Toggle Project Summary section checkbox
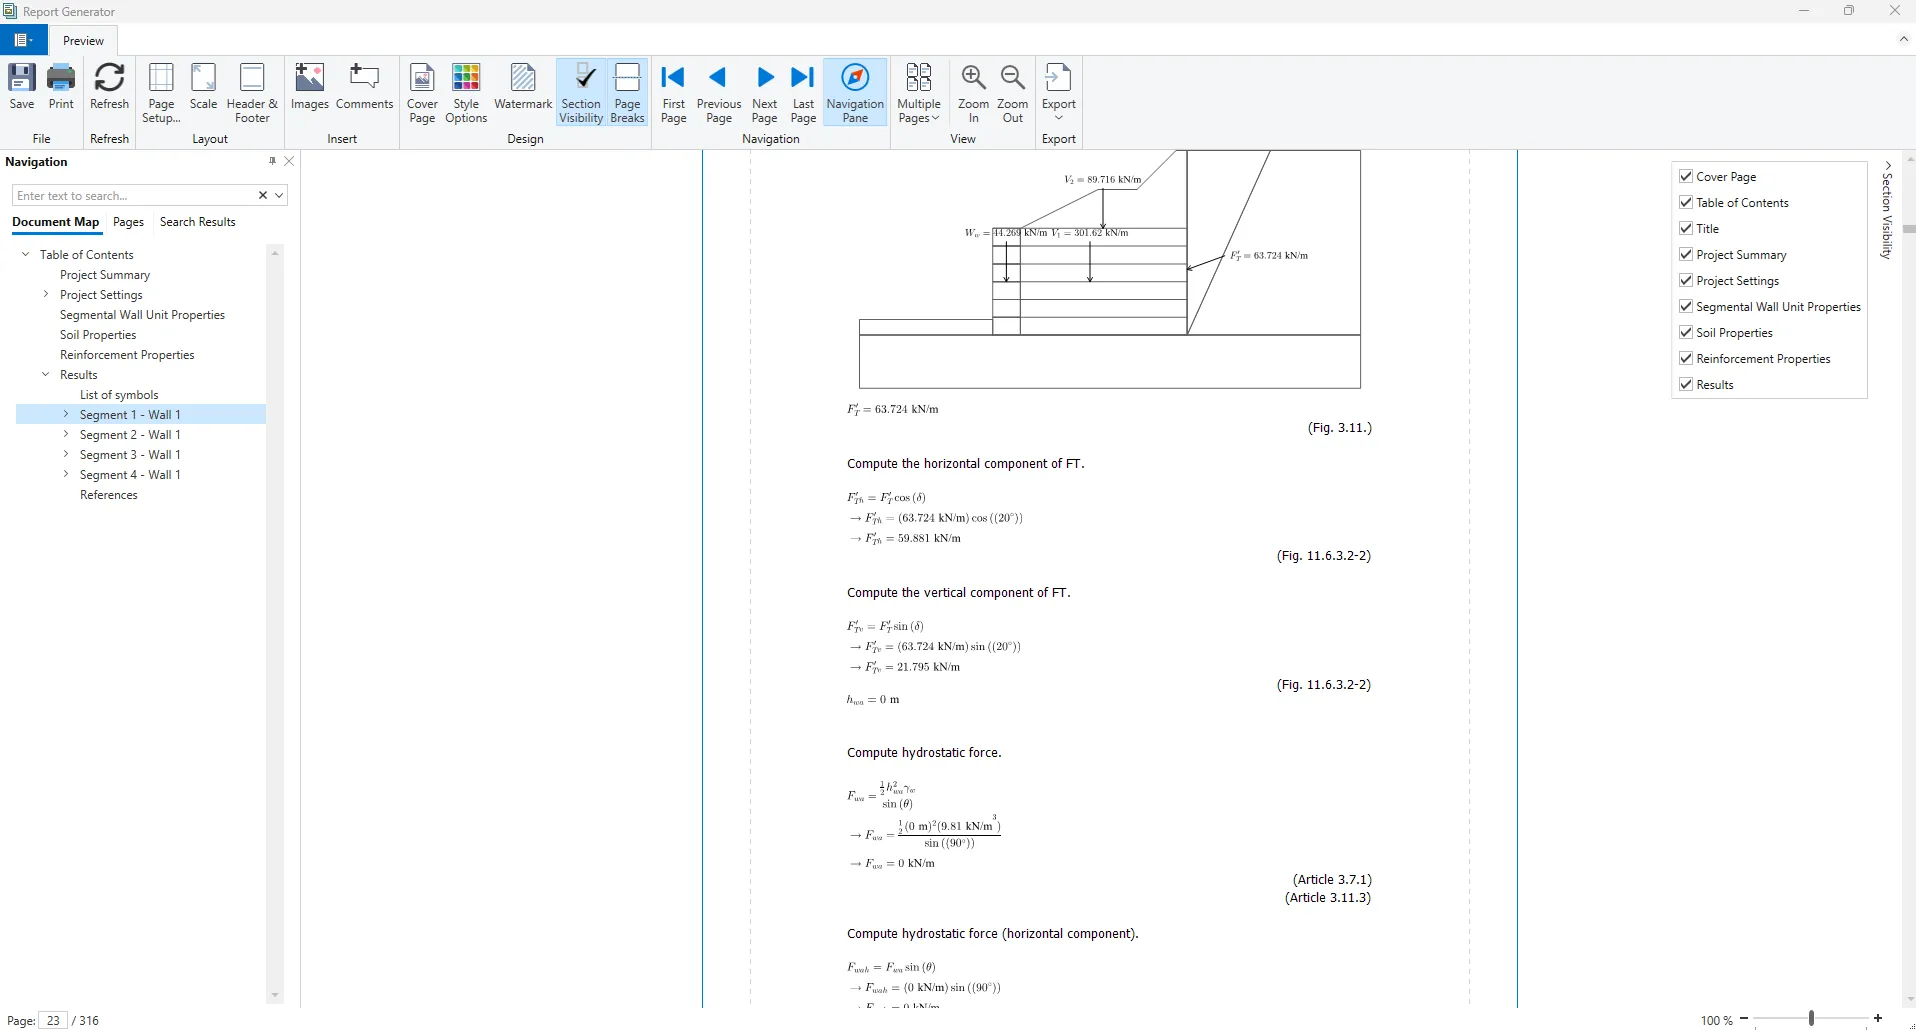 click(1686, 254)
